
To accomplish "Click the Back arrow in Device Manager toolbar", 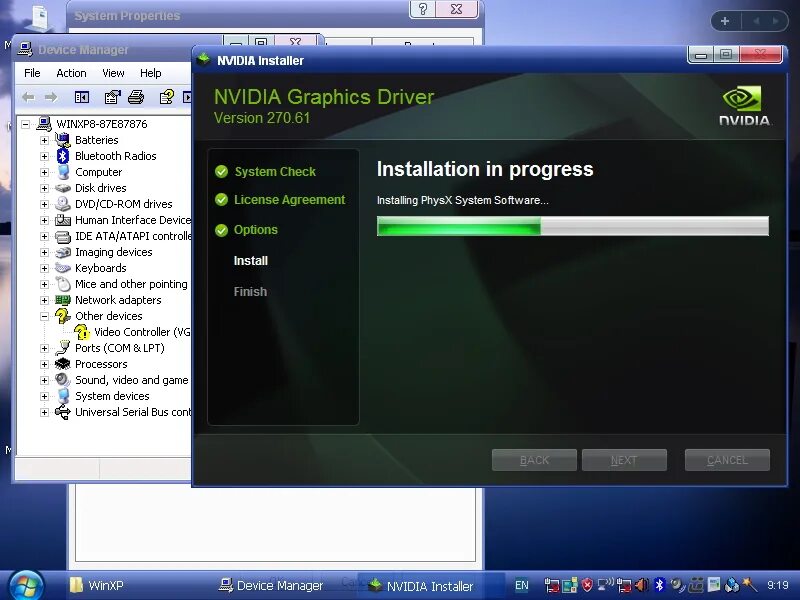I will tap(29, 97).
